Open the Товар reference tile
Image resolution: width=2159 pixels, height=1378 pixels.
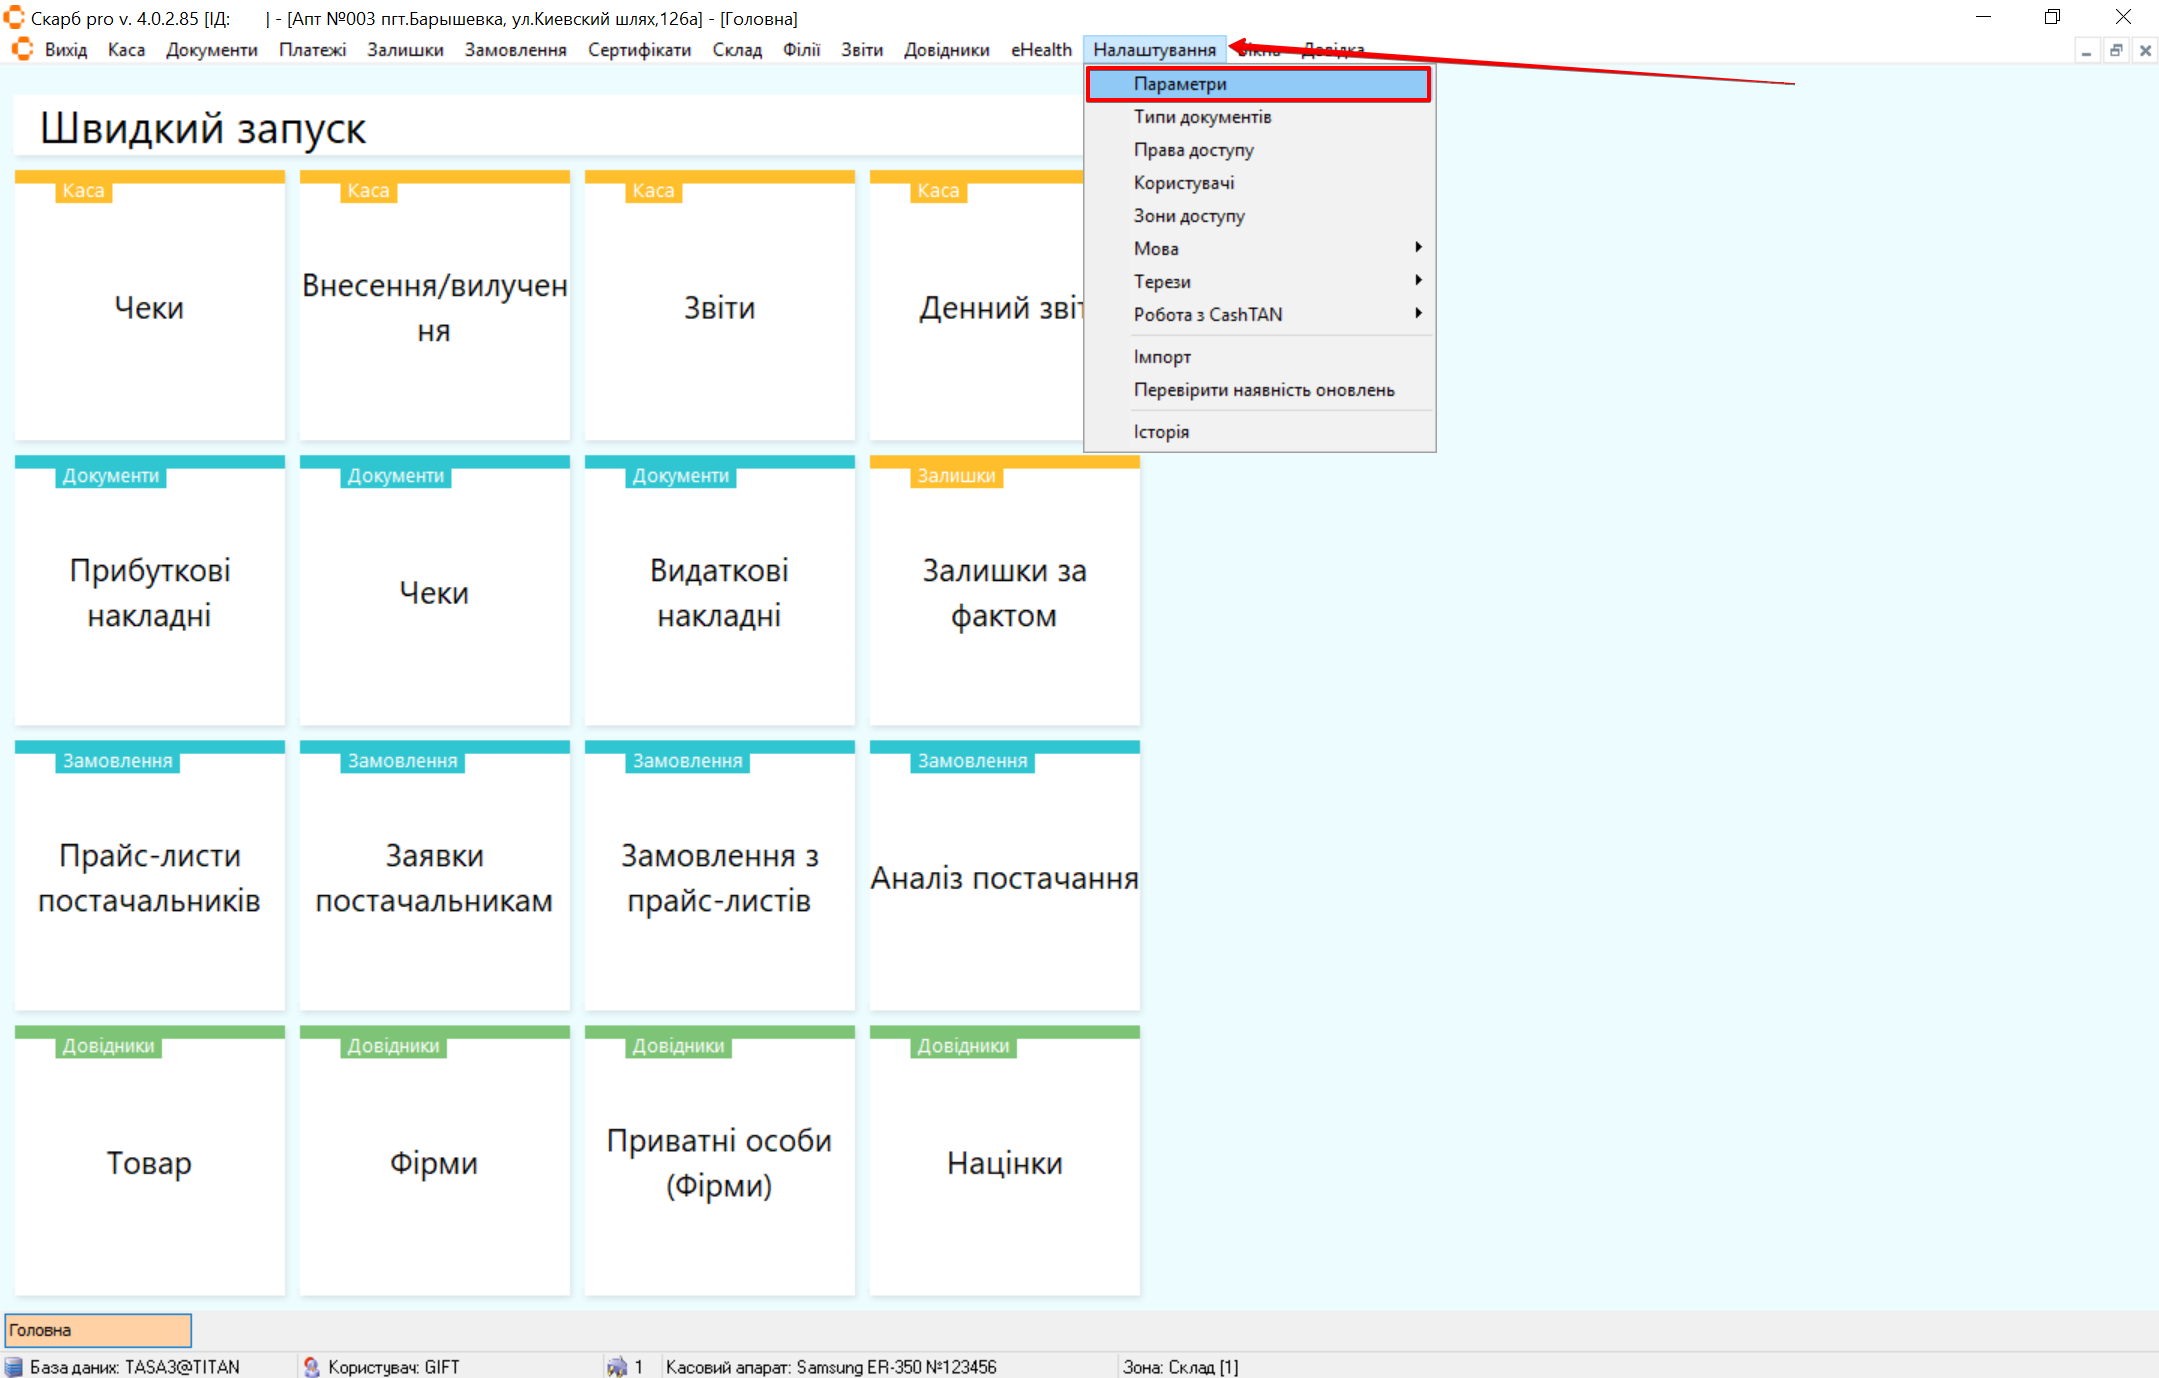pos(150,1162)
